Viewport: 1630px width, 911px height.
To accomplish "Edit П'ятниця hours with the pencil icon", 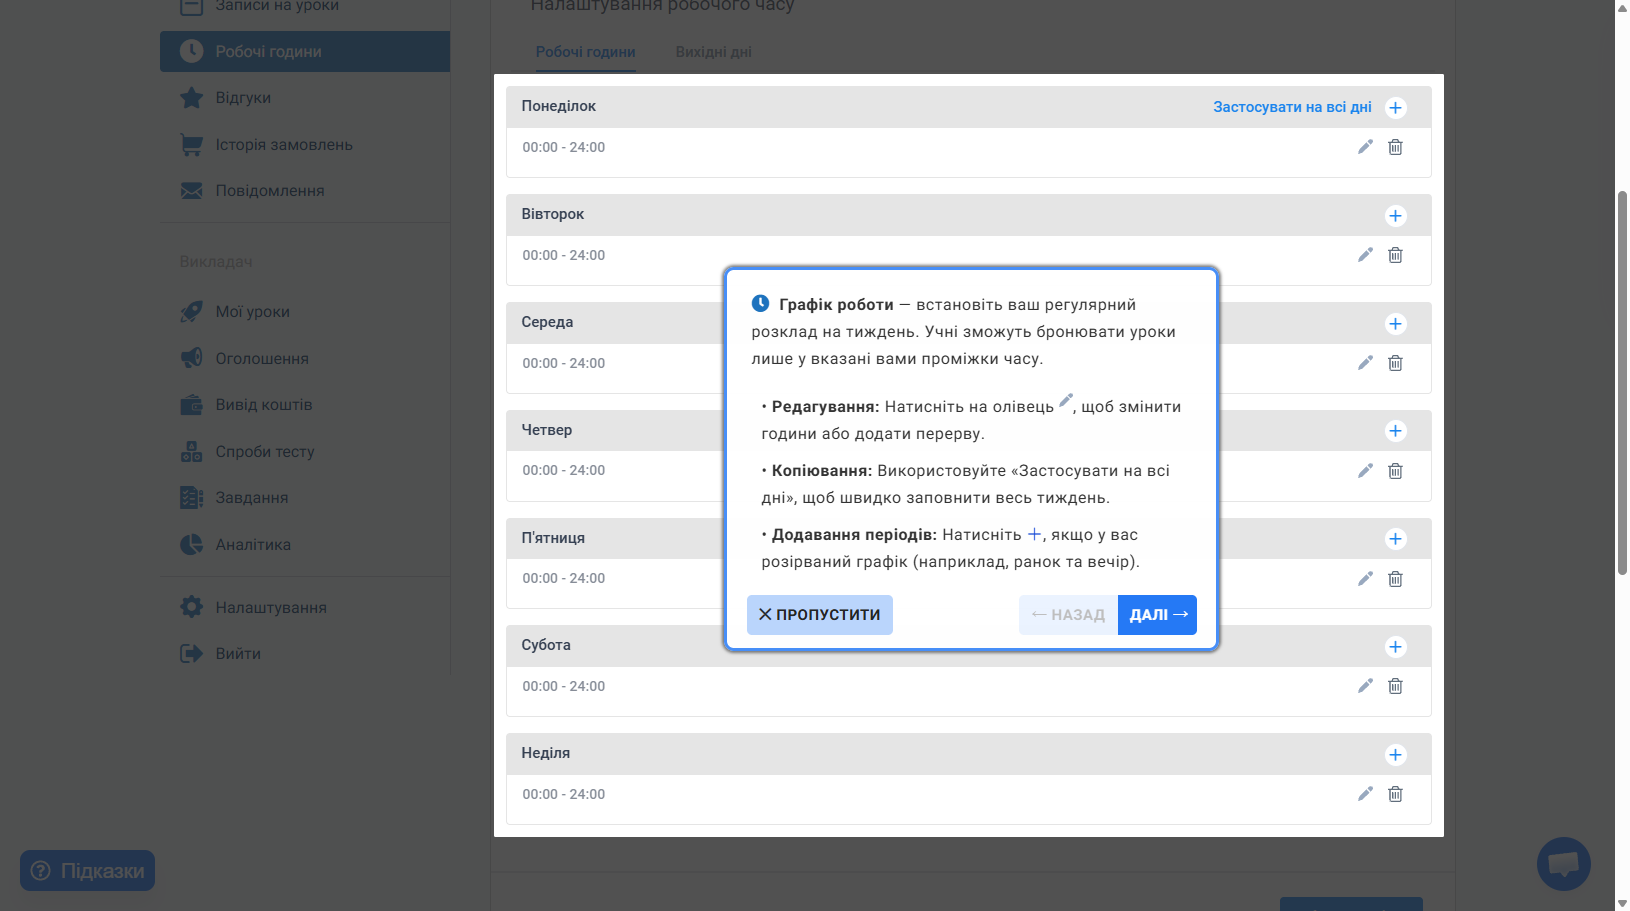I will tap(1365, 579).
